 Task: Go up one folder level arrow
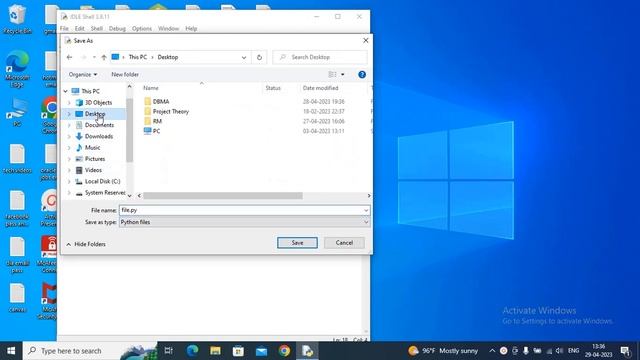[104, 57]
